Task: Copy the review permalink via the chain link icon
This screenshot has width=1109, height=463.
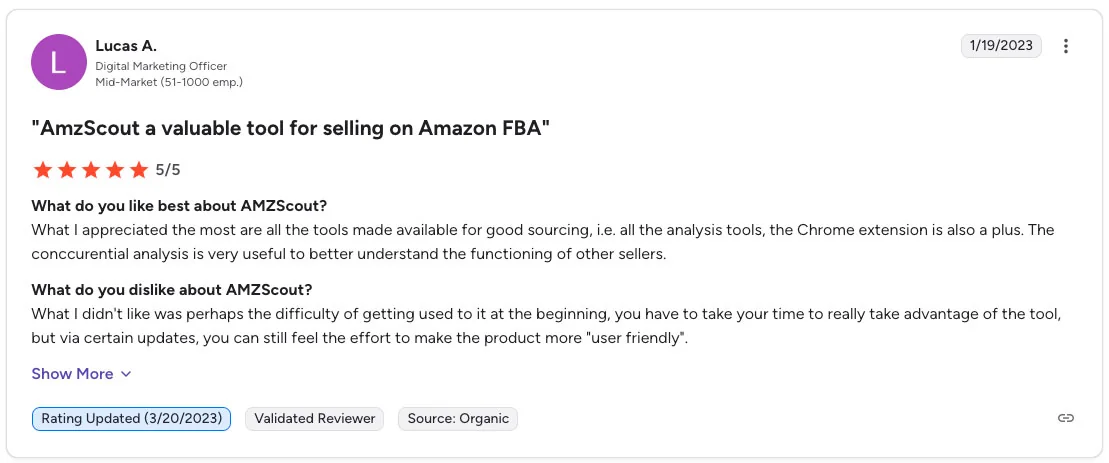Action: coord(1065,418)
